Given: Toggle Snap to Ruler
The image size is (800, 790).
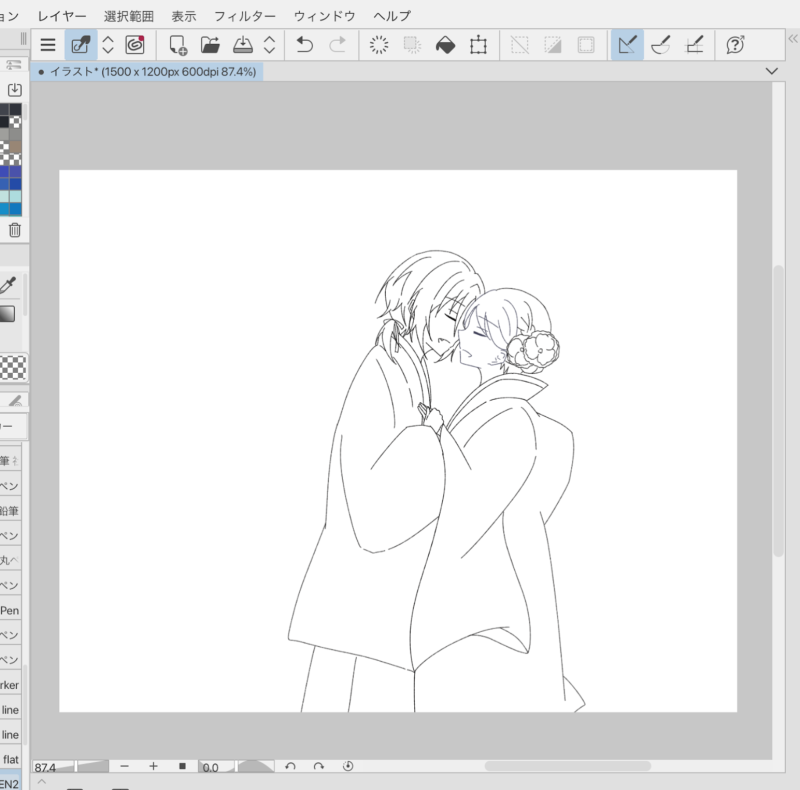Looking at the screenshot, I should (627, 45).
